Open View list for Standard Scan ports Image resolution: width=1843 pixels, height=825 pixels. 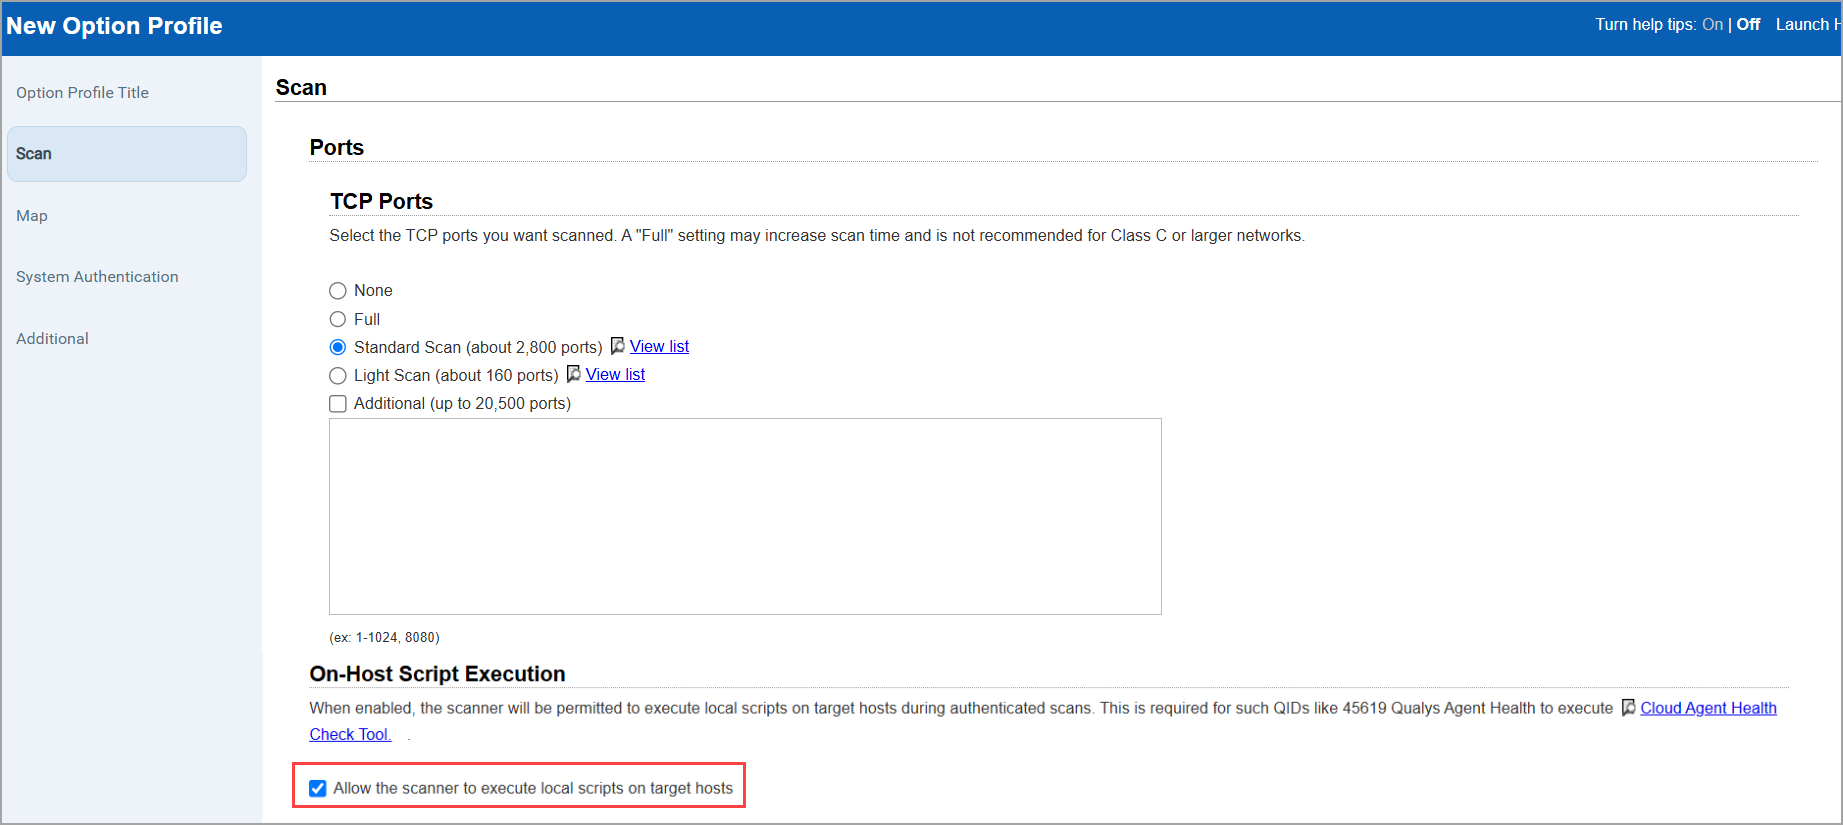click(659, 346)
